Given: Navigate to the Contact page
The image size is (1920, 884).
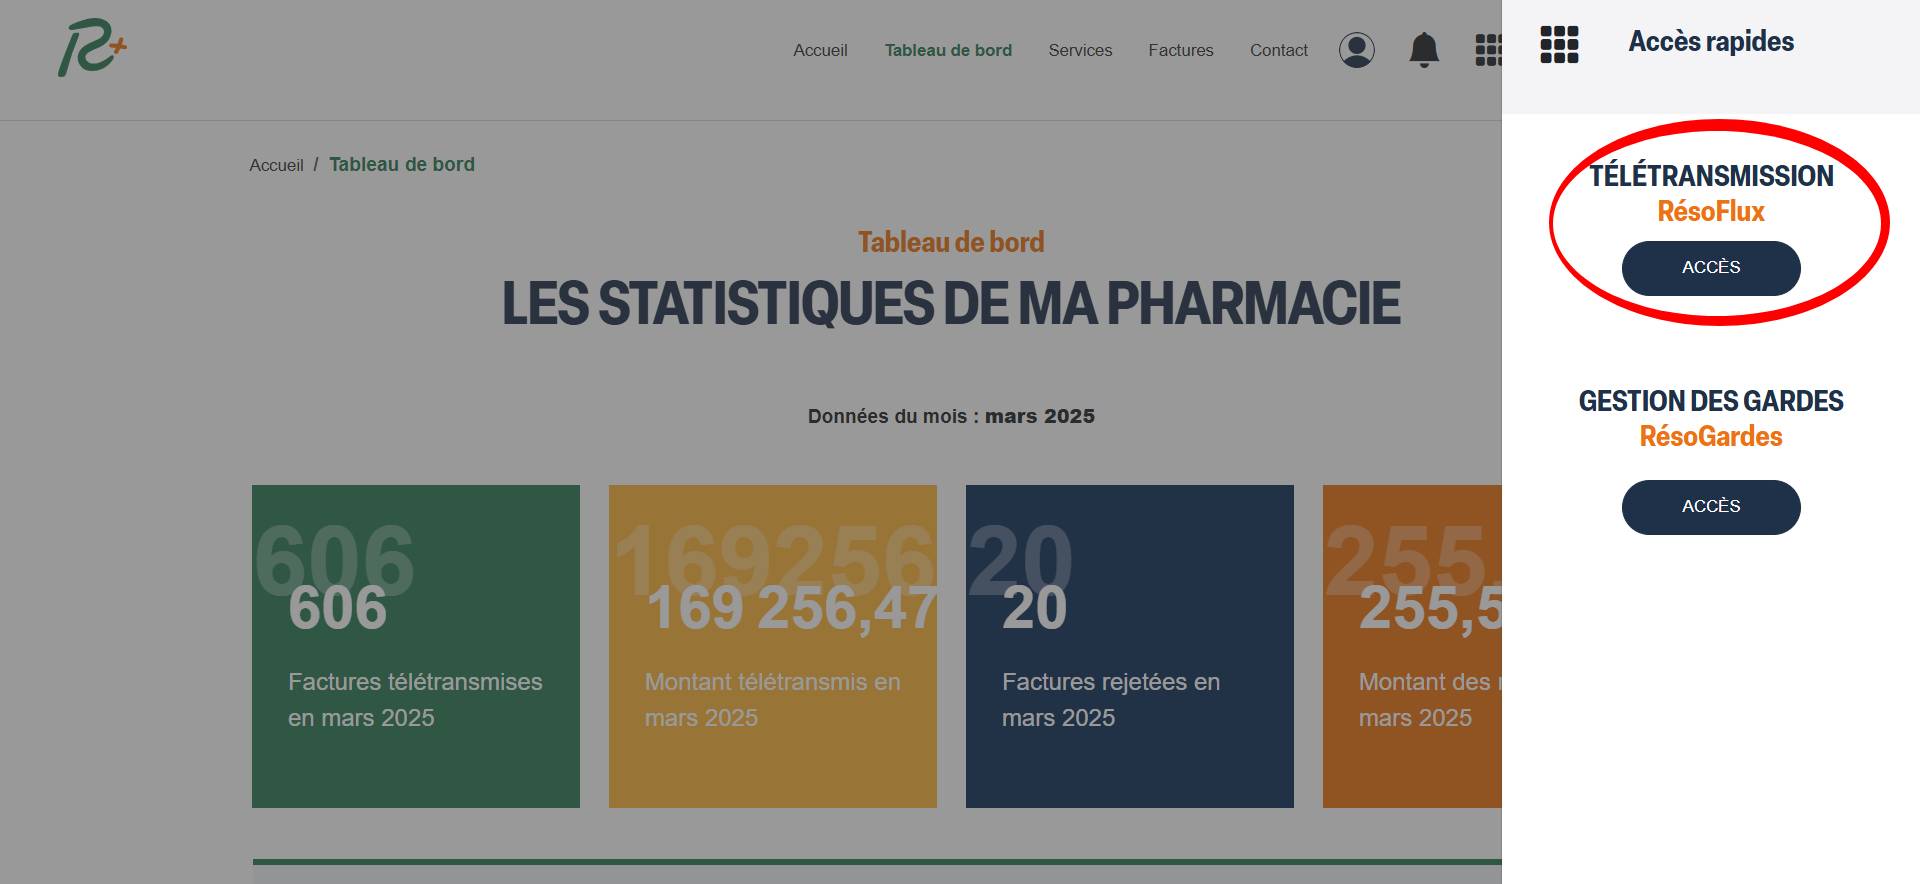Looking at the screenshot, I should coord(1278,50).
